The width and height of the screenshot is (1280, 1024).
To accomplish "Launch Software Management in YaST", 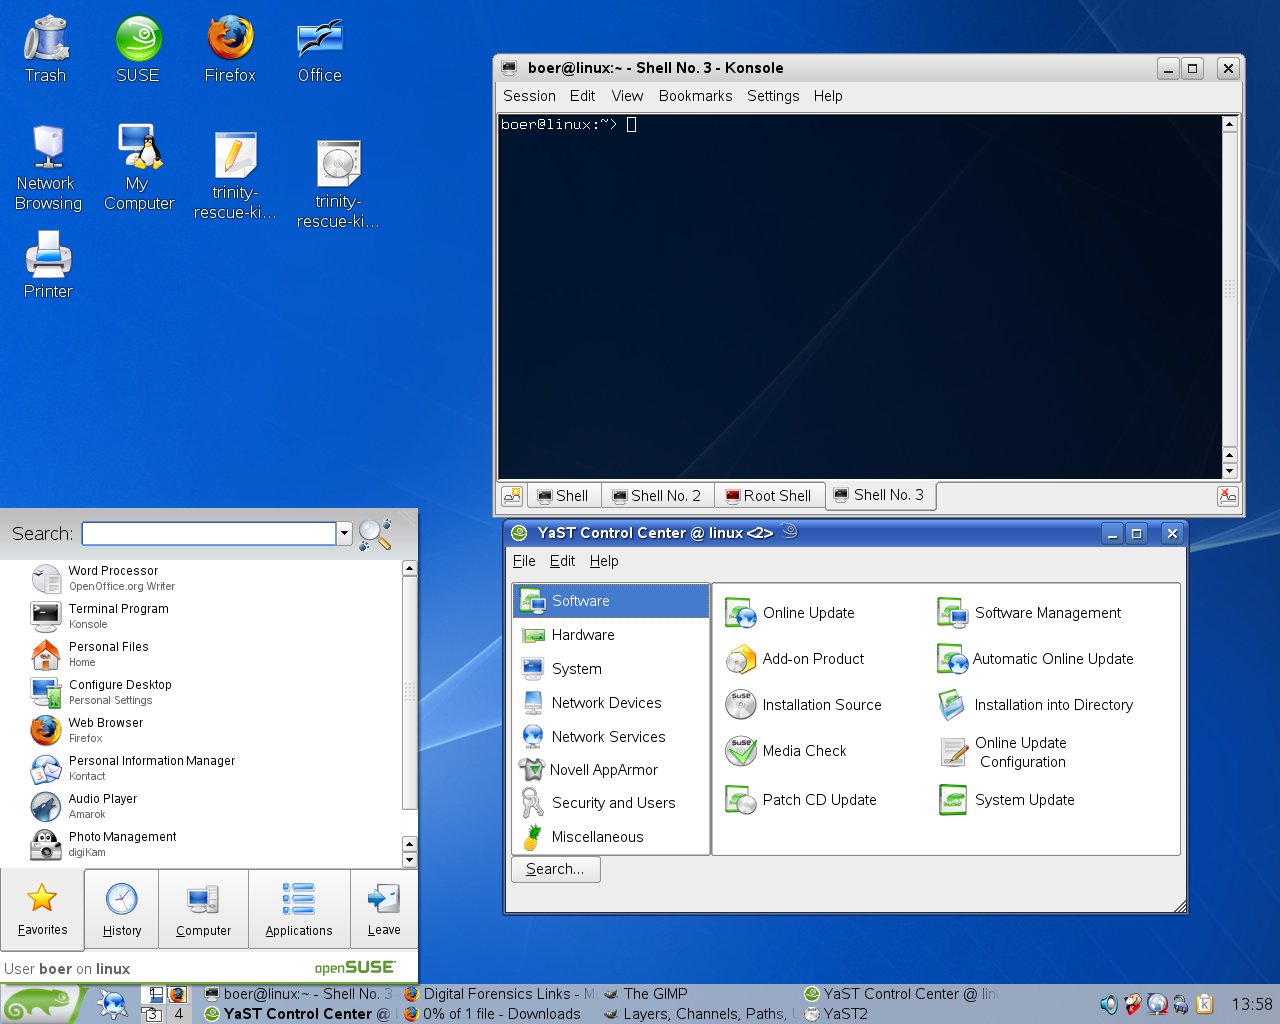I will (1047, 613).
